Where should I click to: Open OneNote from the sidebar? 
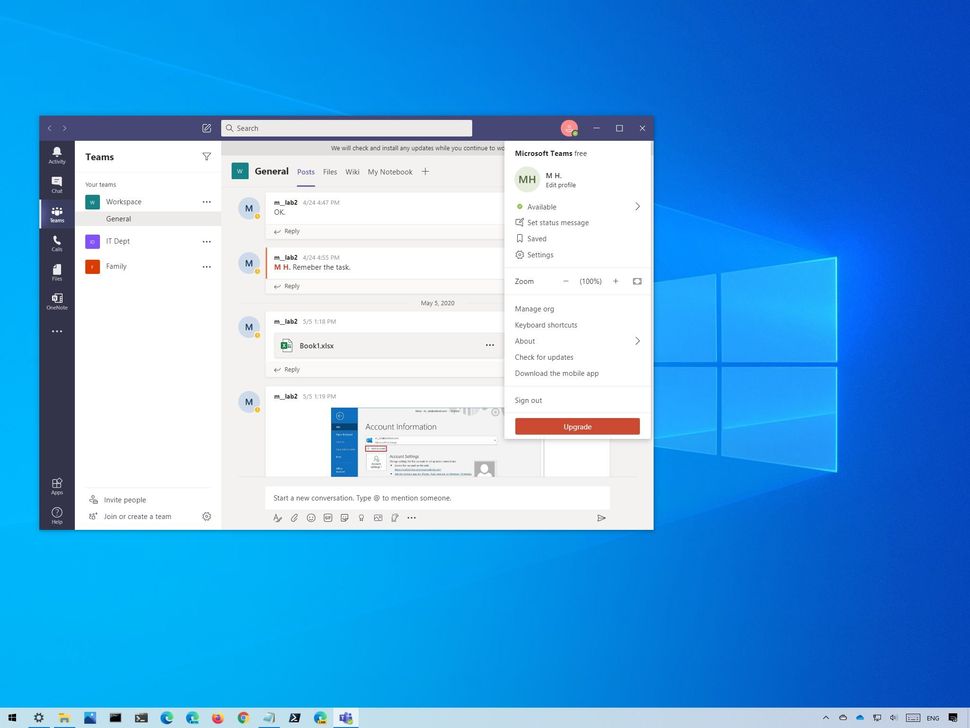(x=56, y=301)
